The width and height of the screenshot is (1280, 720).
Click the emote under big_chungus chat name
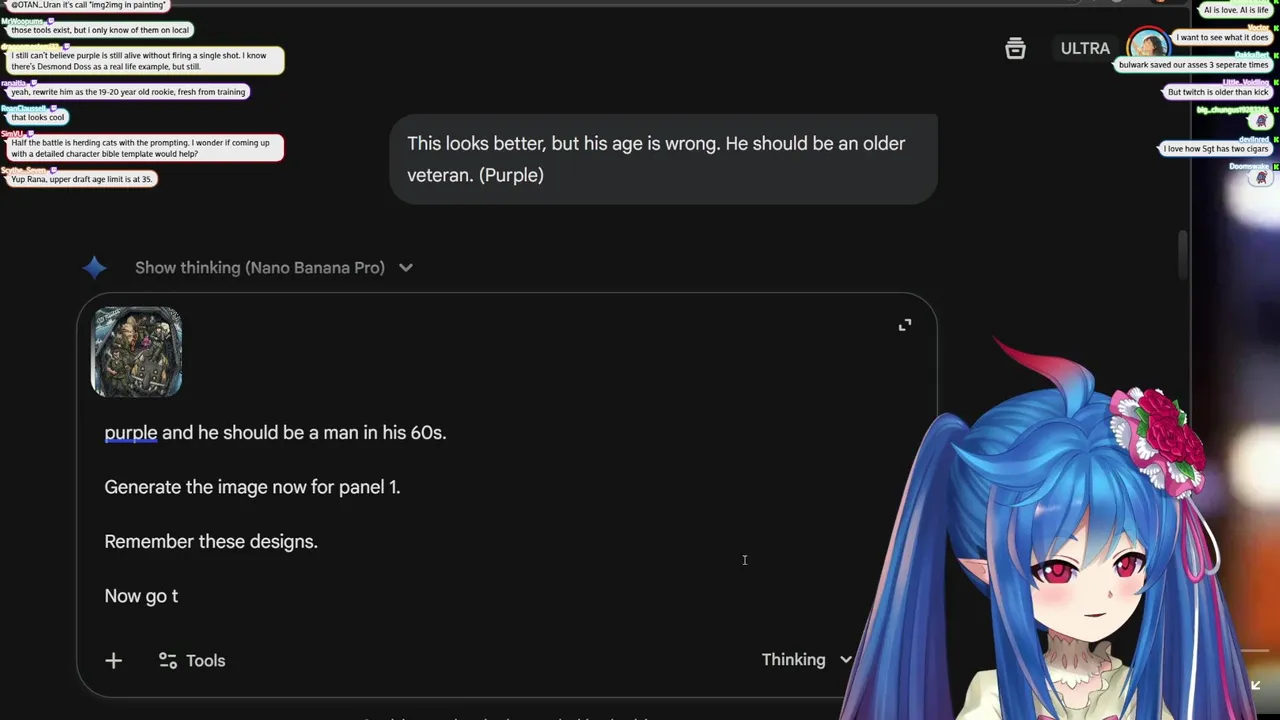click(1261, 121)
